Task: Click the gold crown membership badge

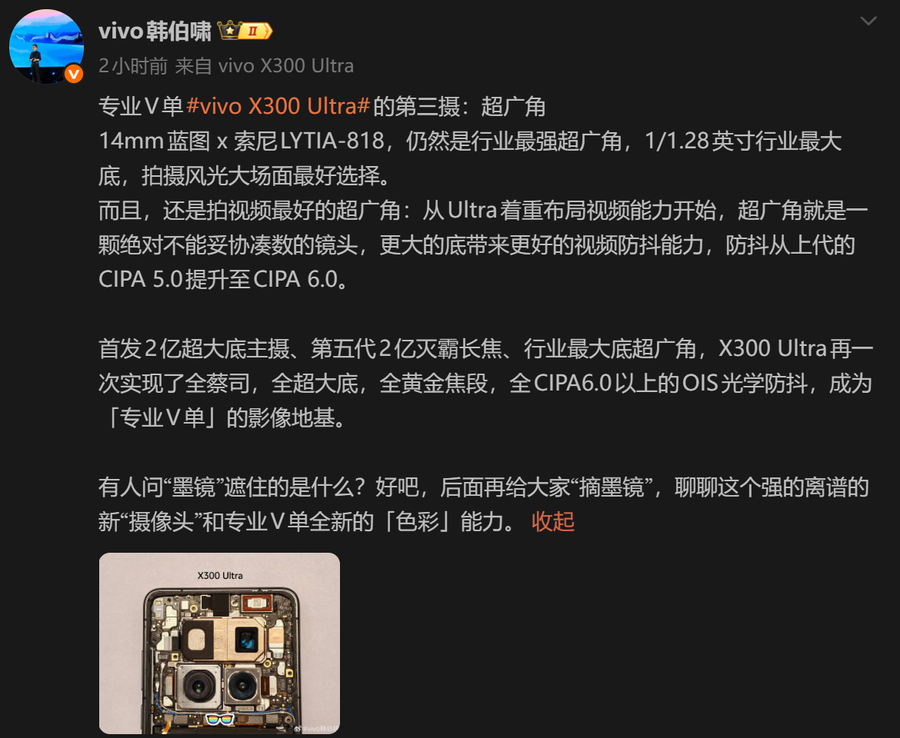Action: [x=230, y=30]
